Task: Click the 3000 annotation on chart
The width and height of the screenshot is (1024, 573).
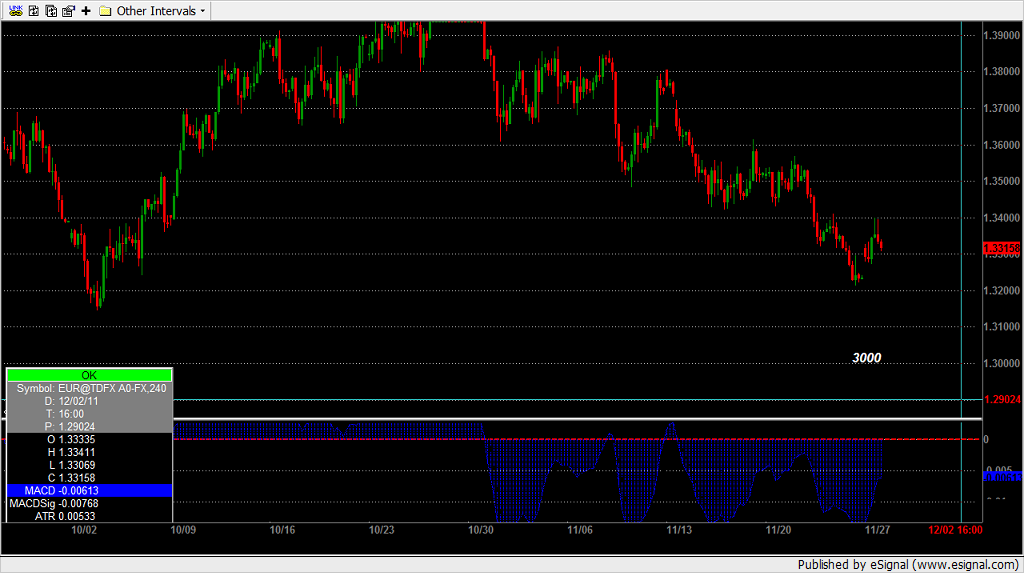Action: pos(867,357)
